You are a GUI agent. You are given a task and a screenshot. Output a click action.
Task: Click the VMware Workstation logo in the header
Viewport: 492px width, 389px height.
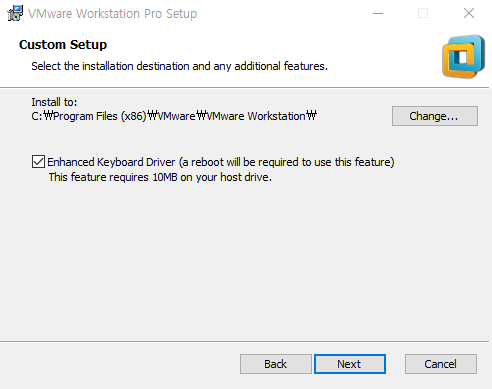point(463,57)
